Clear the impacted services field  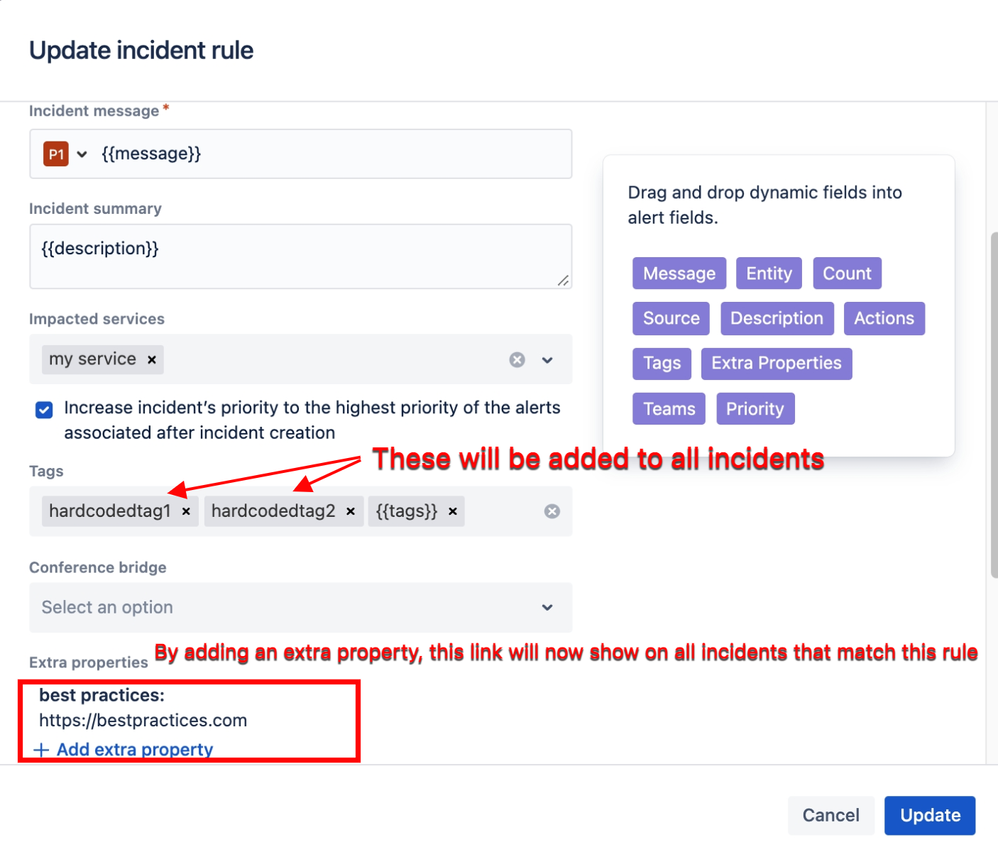pos(517,359)
